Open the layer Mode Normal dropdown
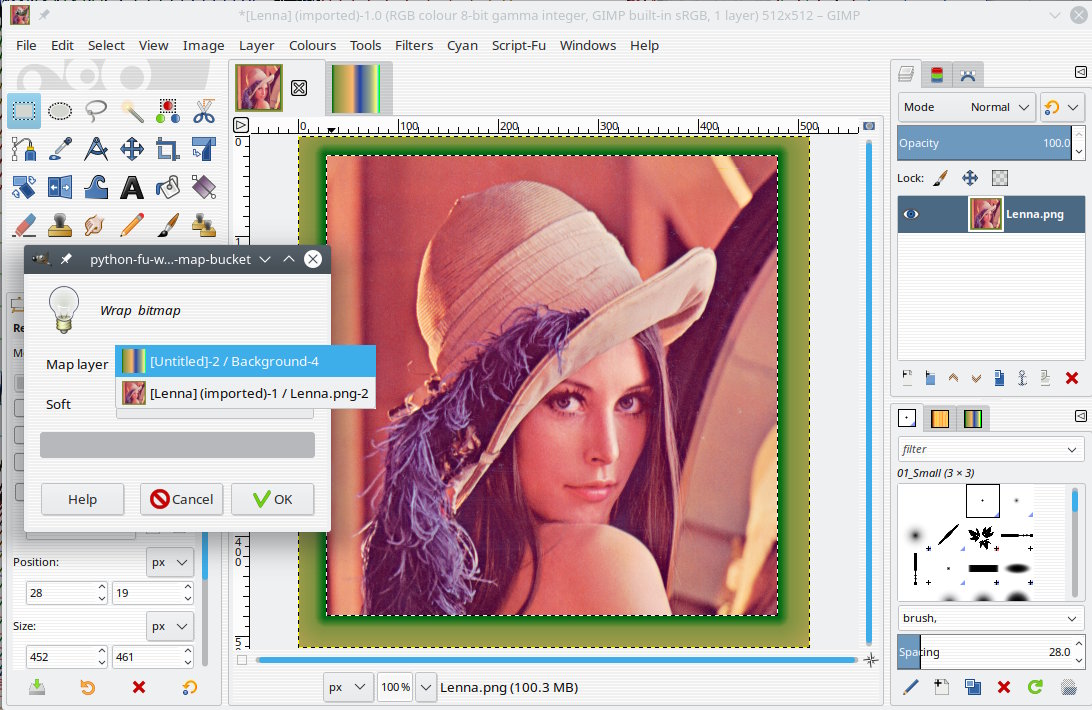 pyautogui.click(x=967, y=107)
